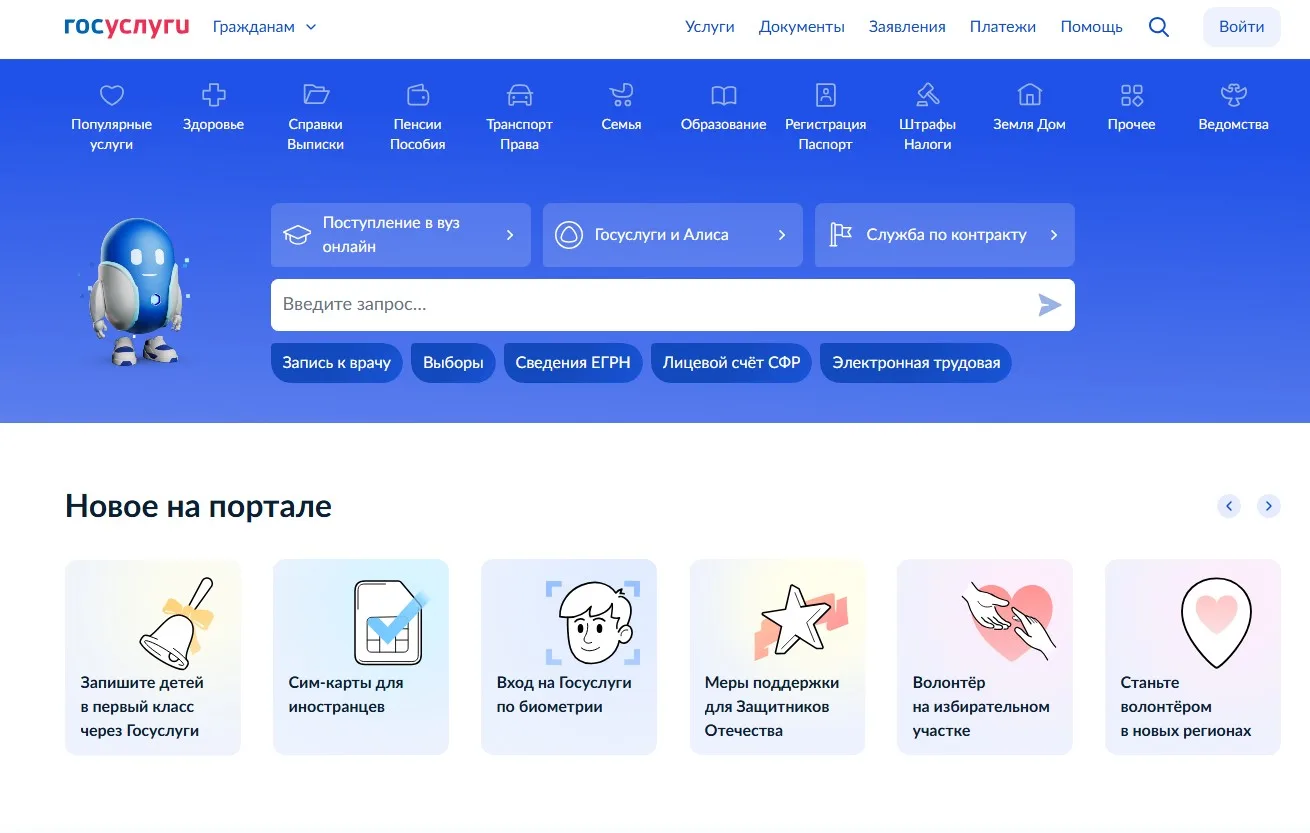Open Транспорт Права car icon

520,95
